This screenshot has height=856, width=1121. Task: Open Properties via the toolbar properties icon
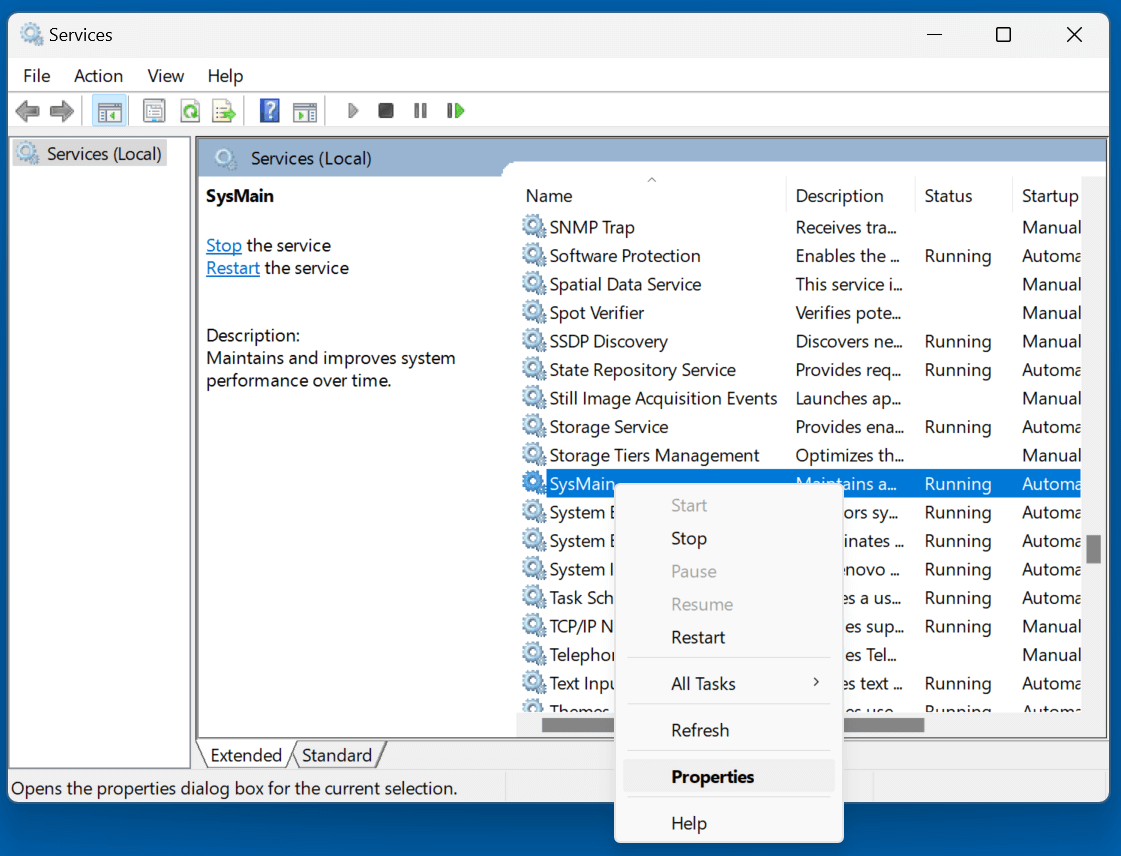pos(154,110)
